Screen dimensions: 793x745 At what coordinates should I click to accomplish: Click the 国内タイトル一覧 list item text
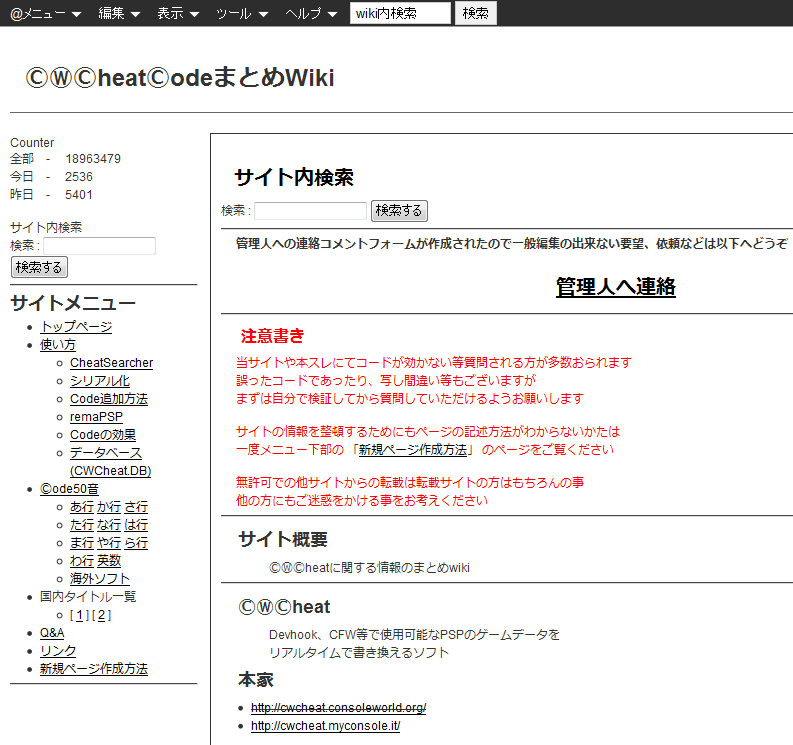point(88,597)
